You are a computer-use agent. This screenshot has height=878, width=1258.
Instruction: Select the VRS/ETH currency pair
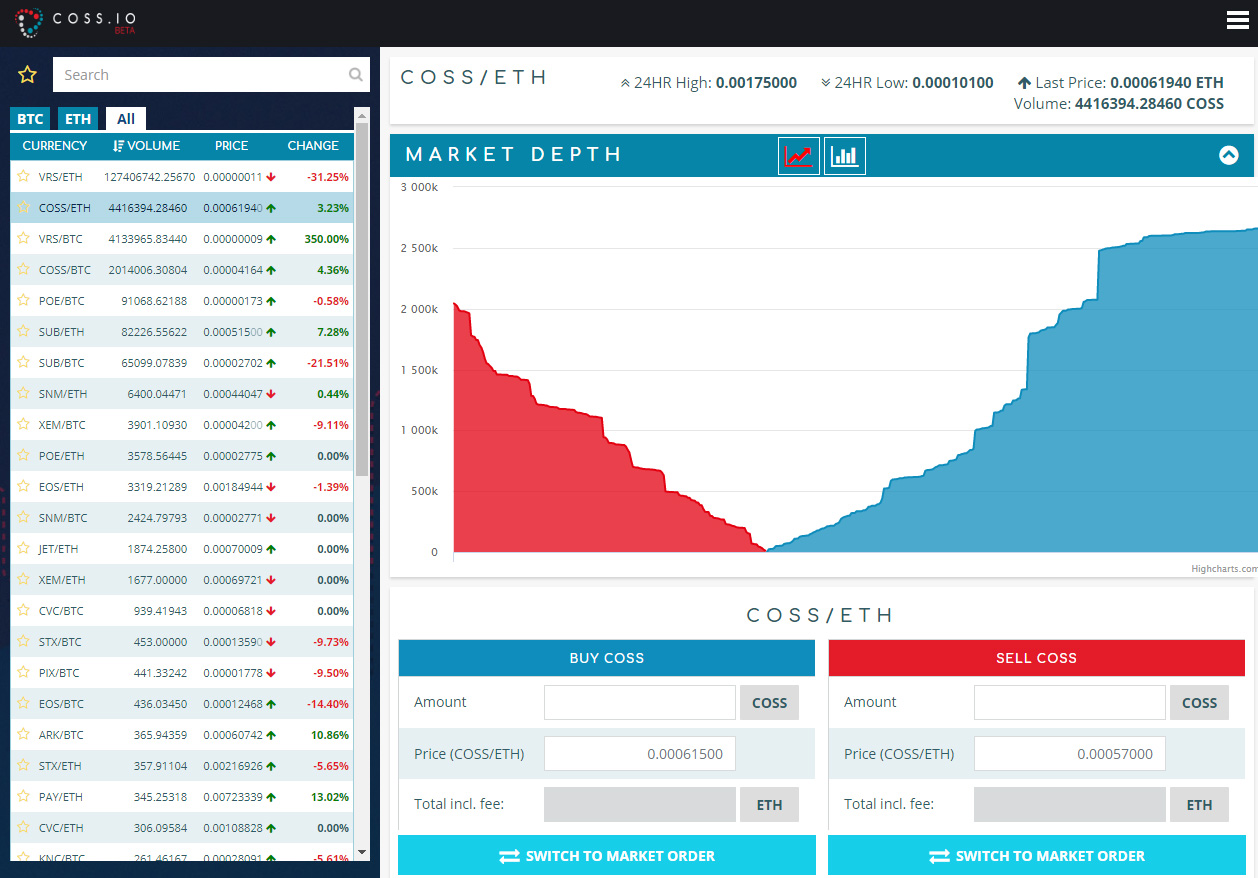pos(182,177)
